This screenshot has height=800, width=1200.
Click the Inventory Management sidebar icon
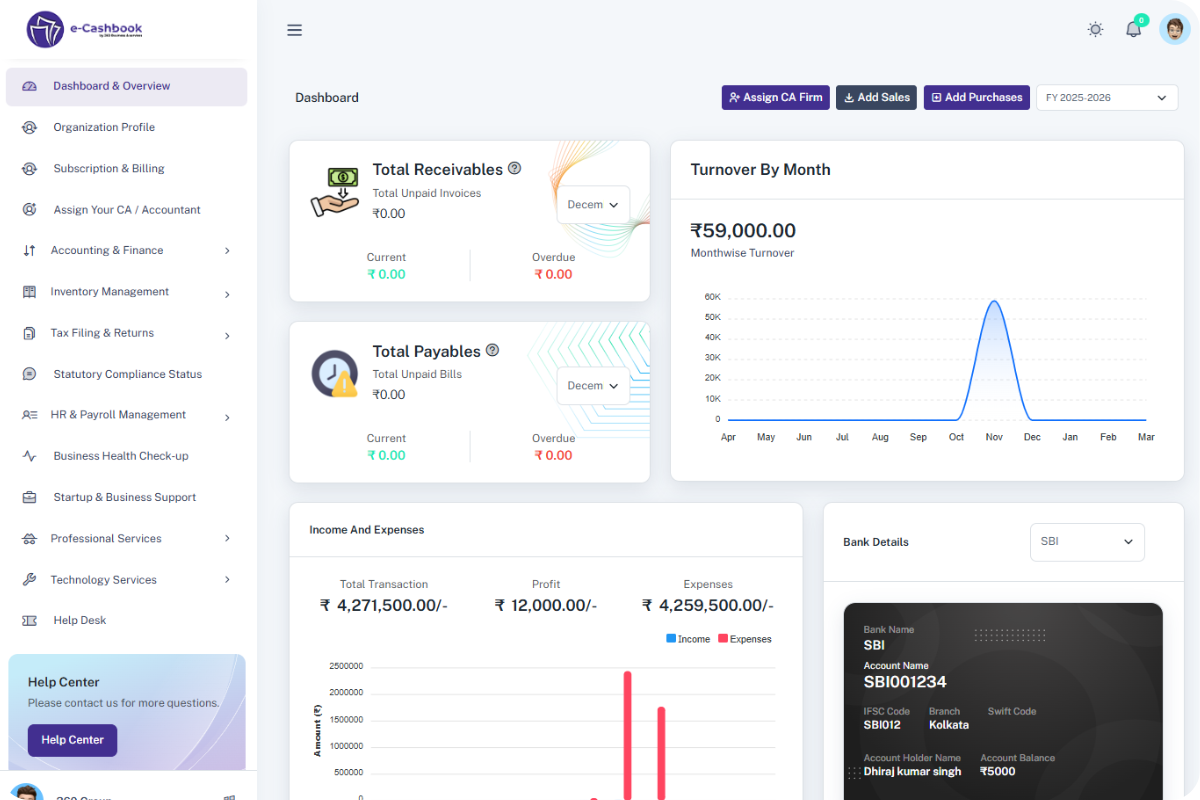point(27,291)
